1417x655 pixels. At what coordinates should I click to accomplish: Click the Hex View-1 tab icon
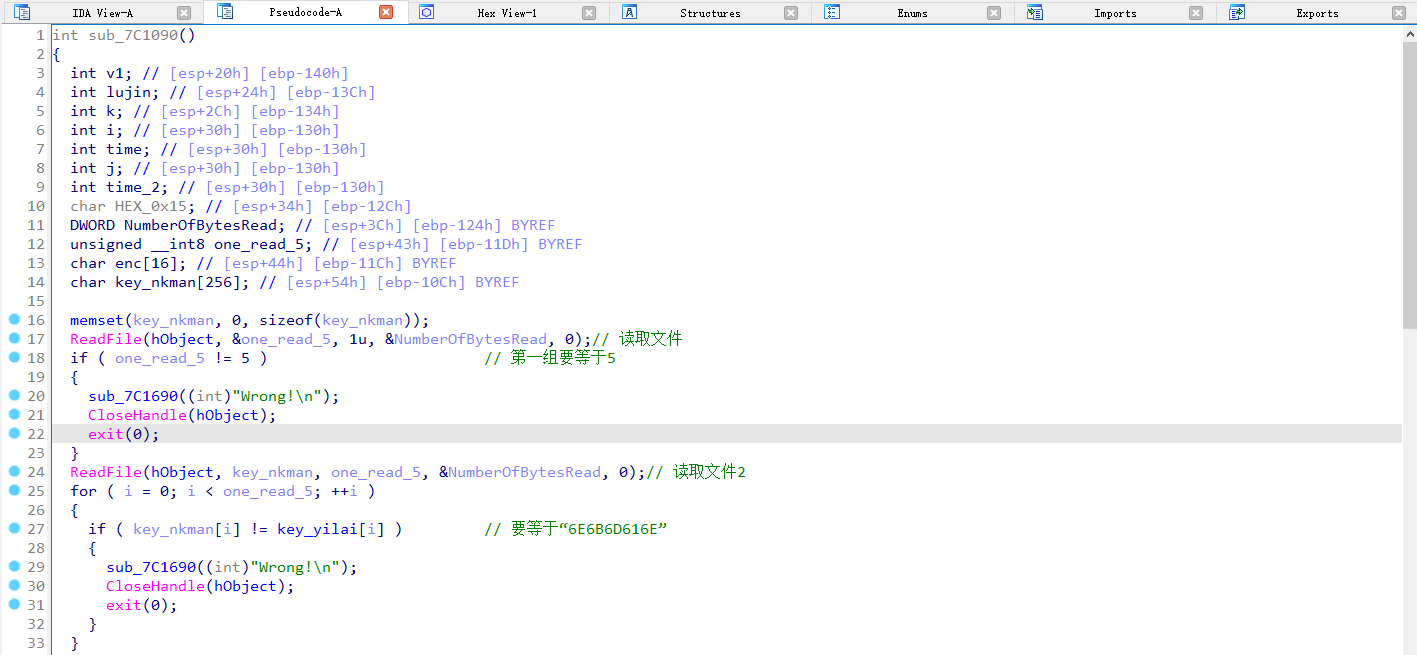pos(427,13)
